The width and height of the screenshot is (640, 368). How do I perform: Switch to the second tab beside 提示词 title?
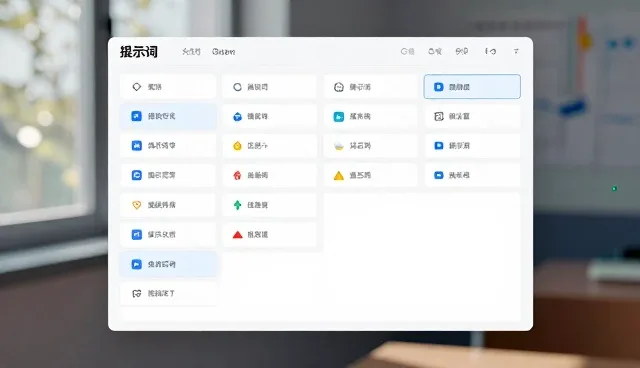223,52
